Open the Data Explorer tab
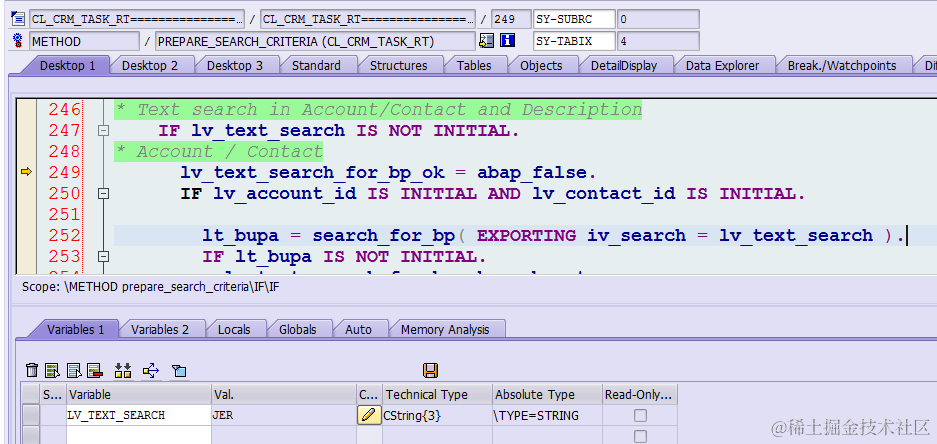The height and width of the screenshot is (444, 937). pos(722,66)
